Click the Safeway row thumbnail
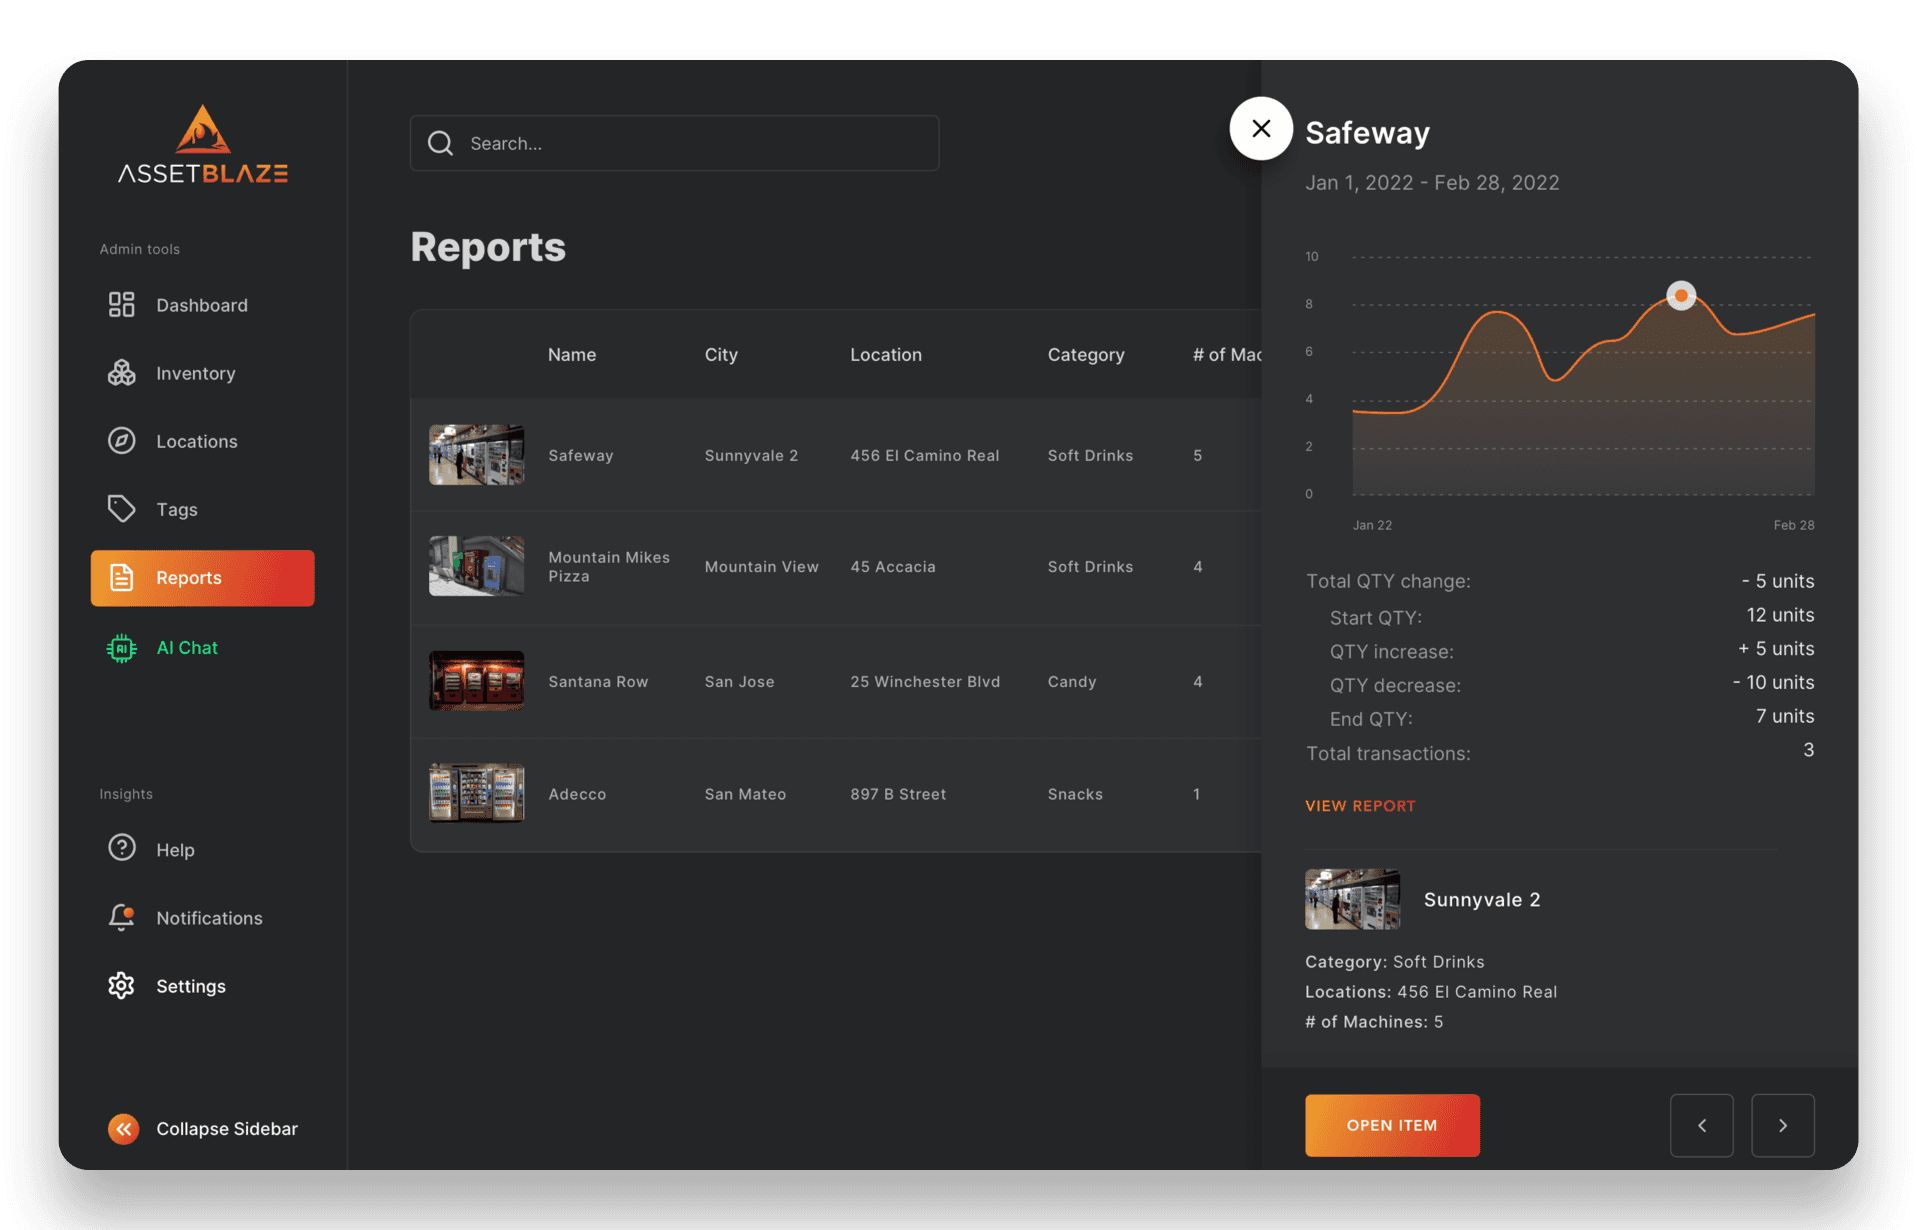The width and height of the screenshot is (1917, 1230). pos(476,455)
